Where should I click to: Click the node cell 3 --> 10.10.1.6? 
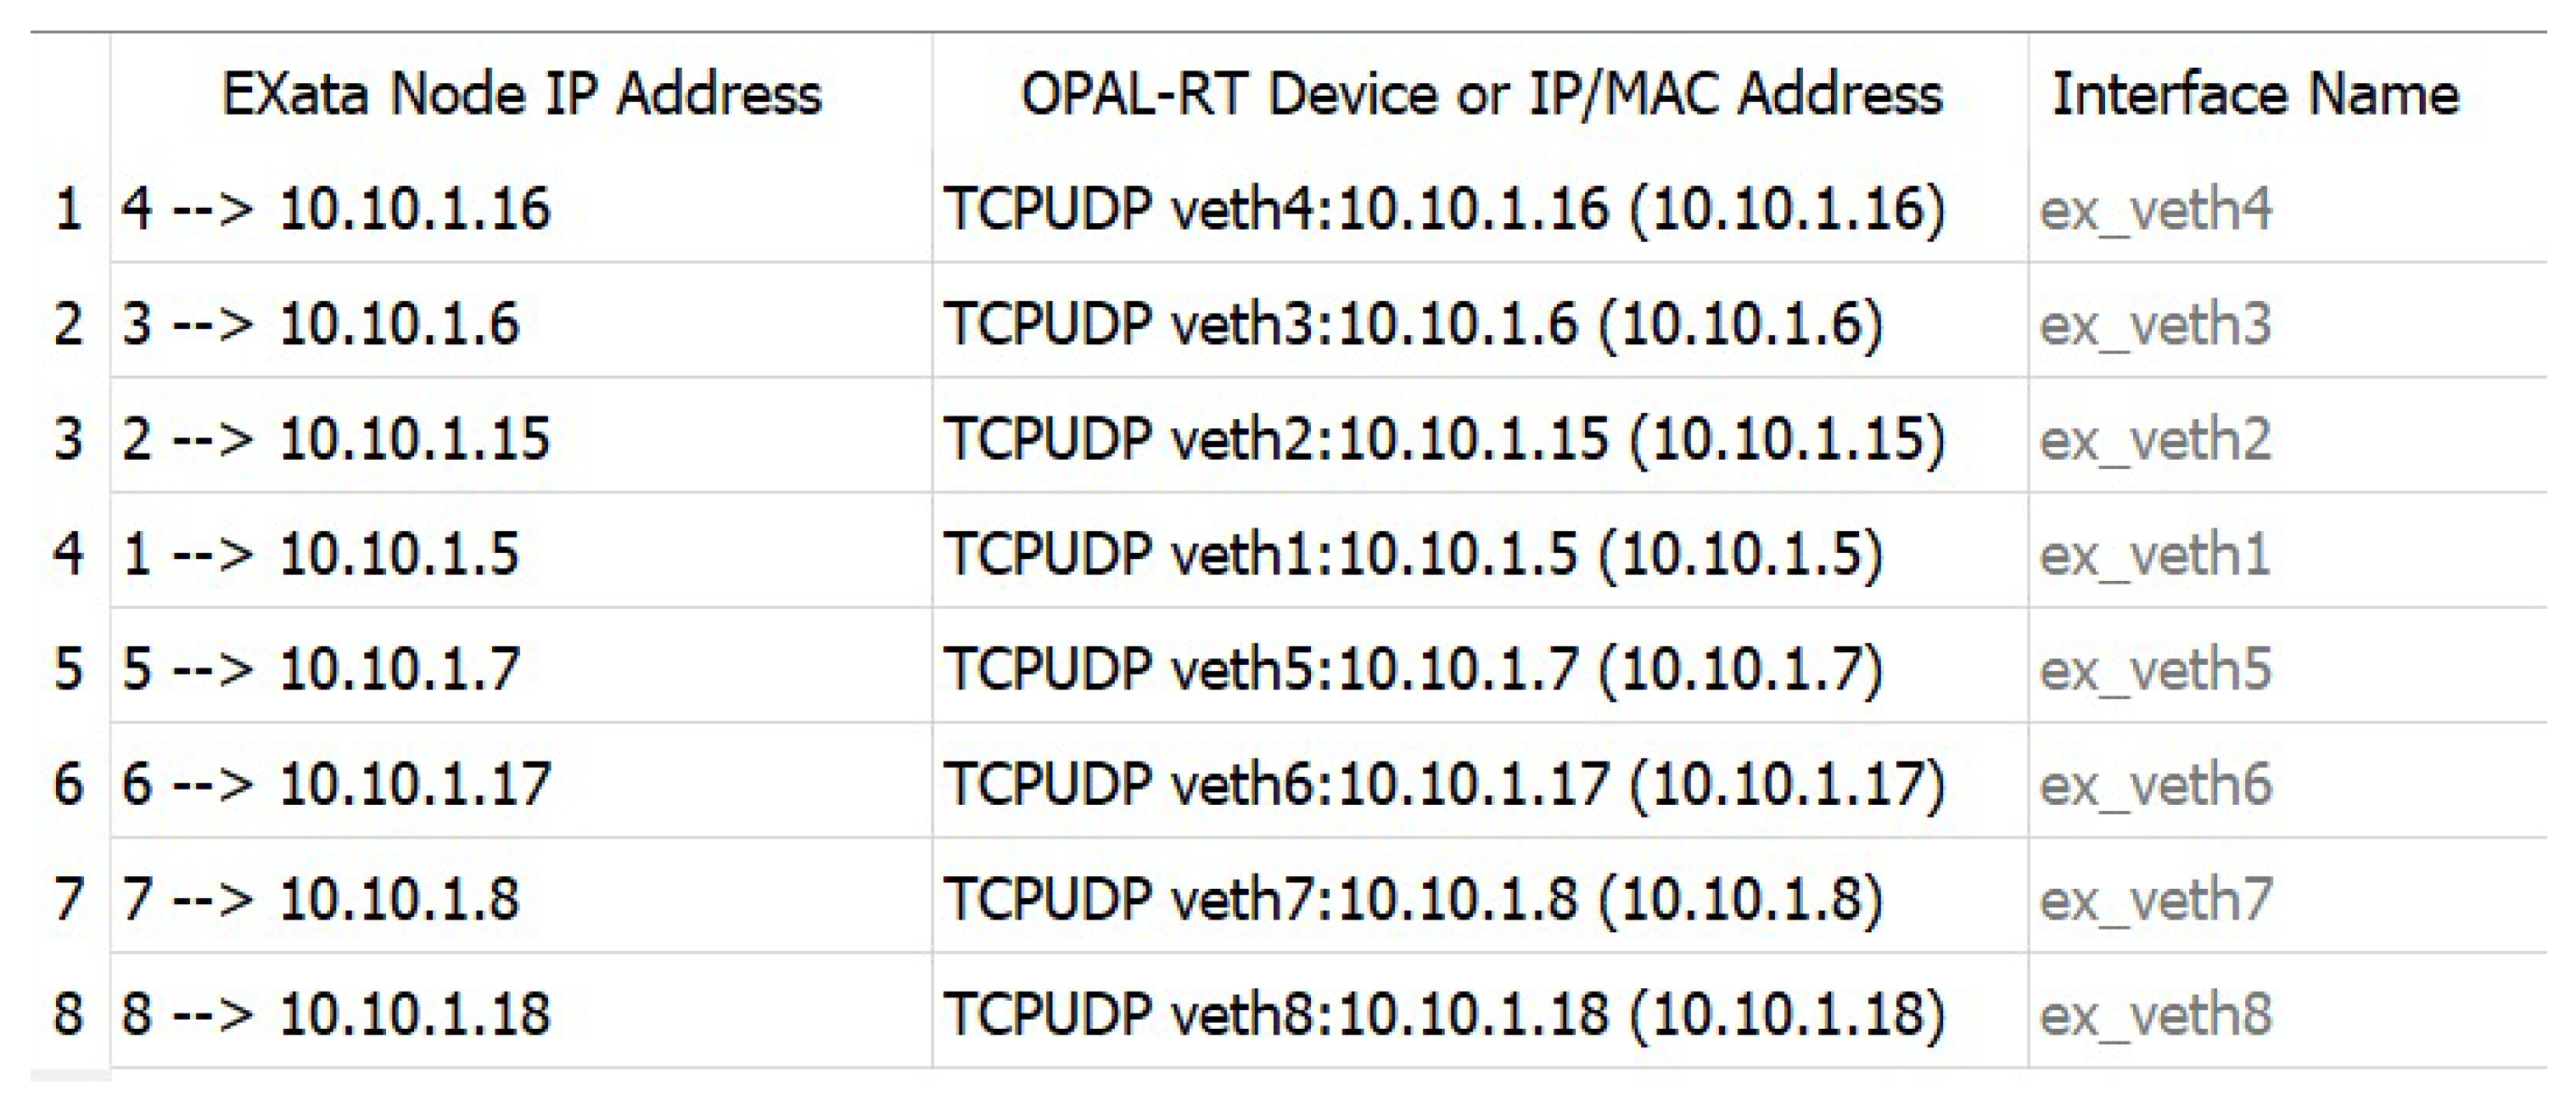320,324
